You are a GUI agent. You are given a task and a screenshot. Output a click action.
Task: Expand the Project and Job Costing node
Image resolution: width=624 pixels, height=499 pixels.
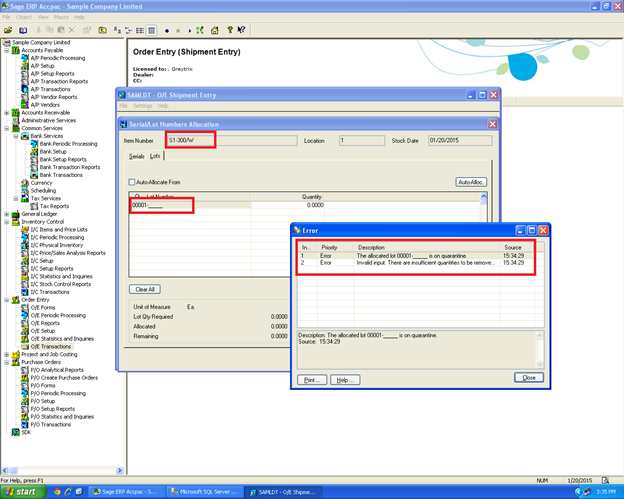click(6, 354)
